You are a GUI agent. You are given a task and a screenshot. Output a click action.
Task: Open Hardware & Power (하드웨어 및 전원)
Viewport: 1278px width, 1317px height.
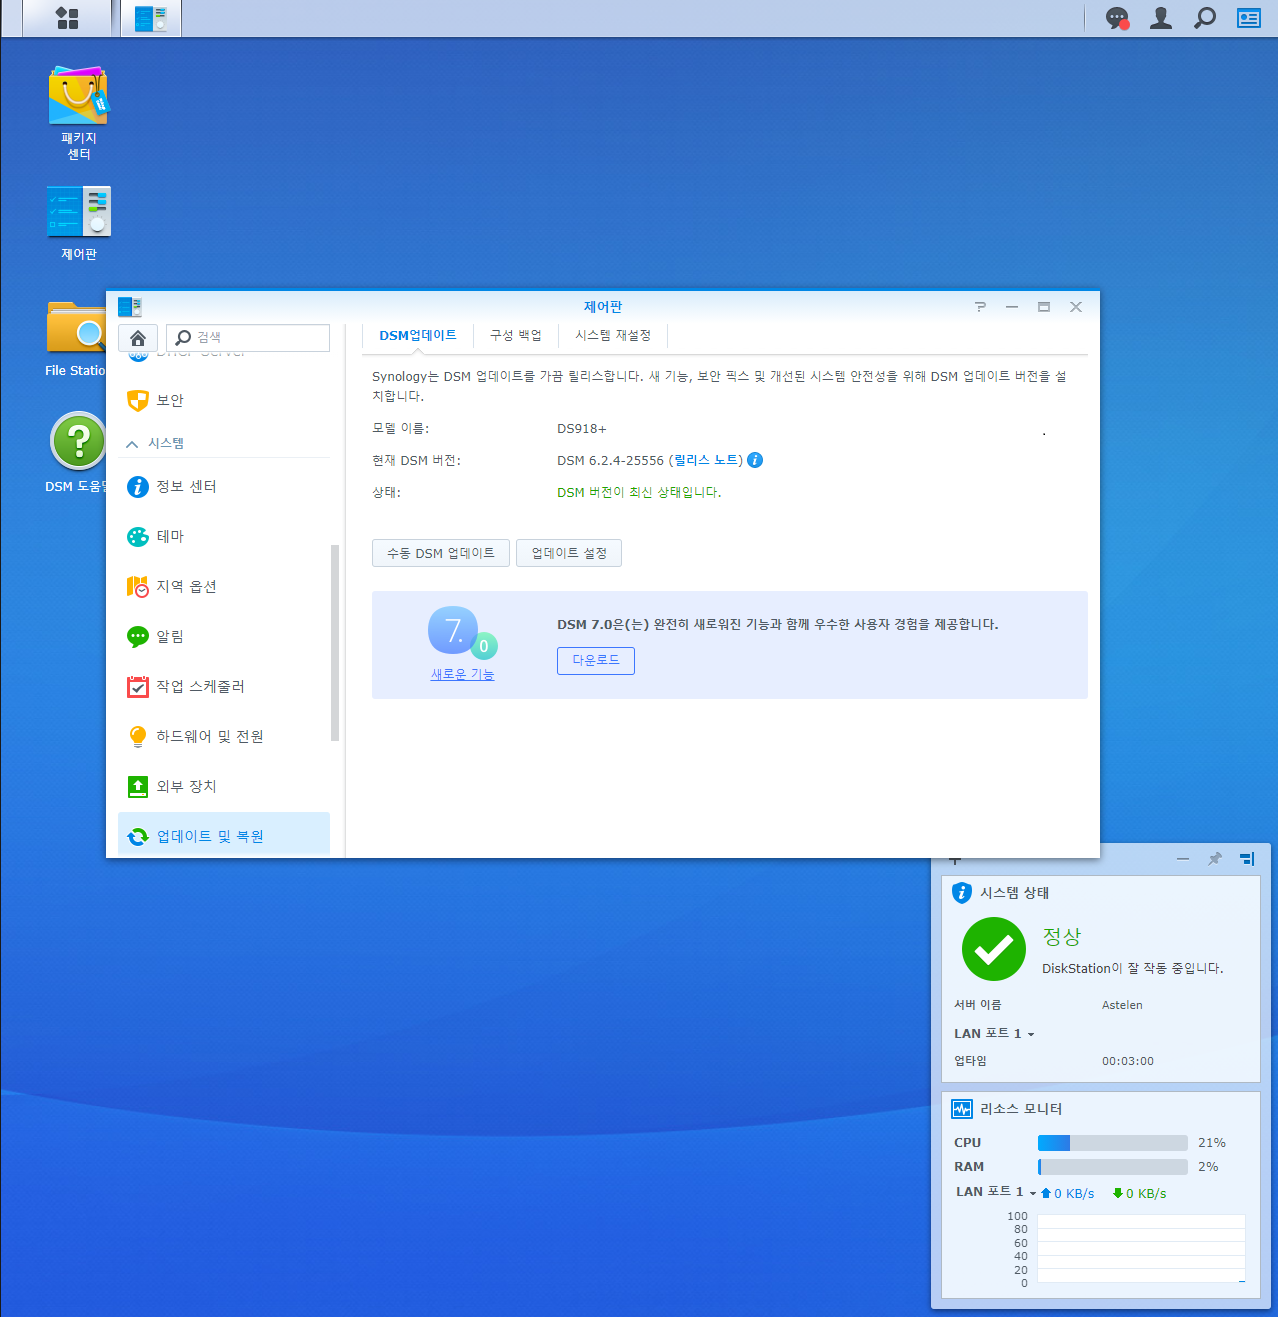224,736
